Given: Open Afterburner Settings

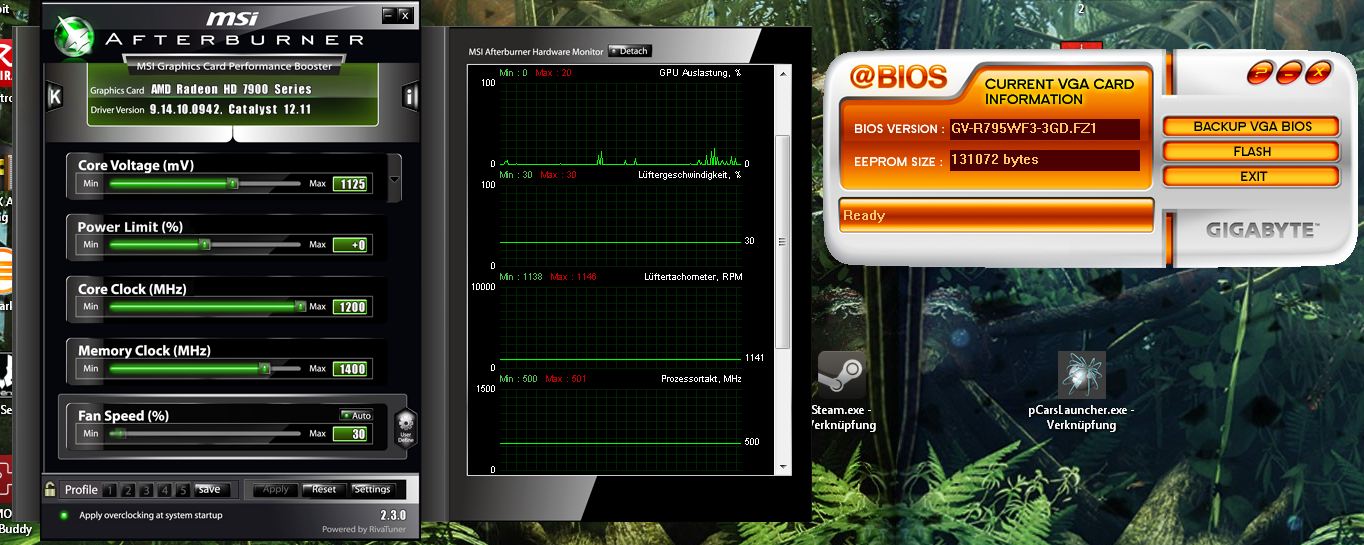Looking at the screenshot, I should (372, 490).
